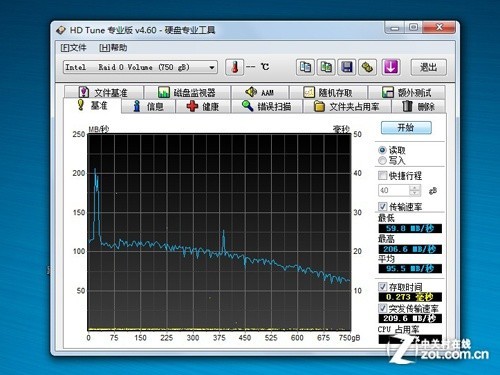This screenshot has height=375, width=500.
Task: Click the minimum speed value 59.8 MB/秒
Action: pyautogui.click(x=410, y=229)
